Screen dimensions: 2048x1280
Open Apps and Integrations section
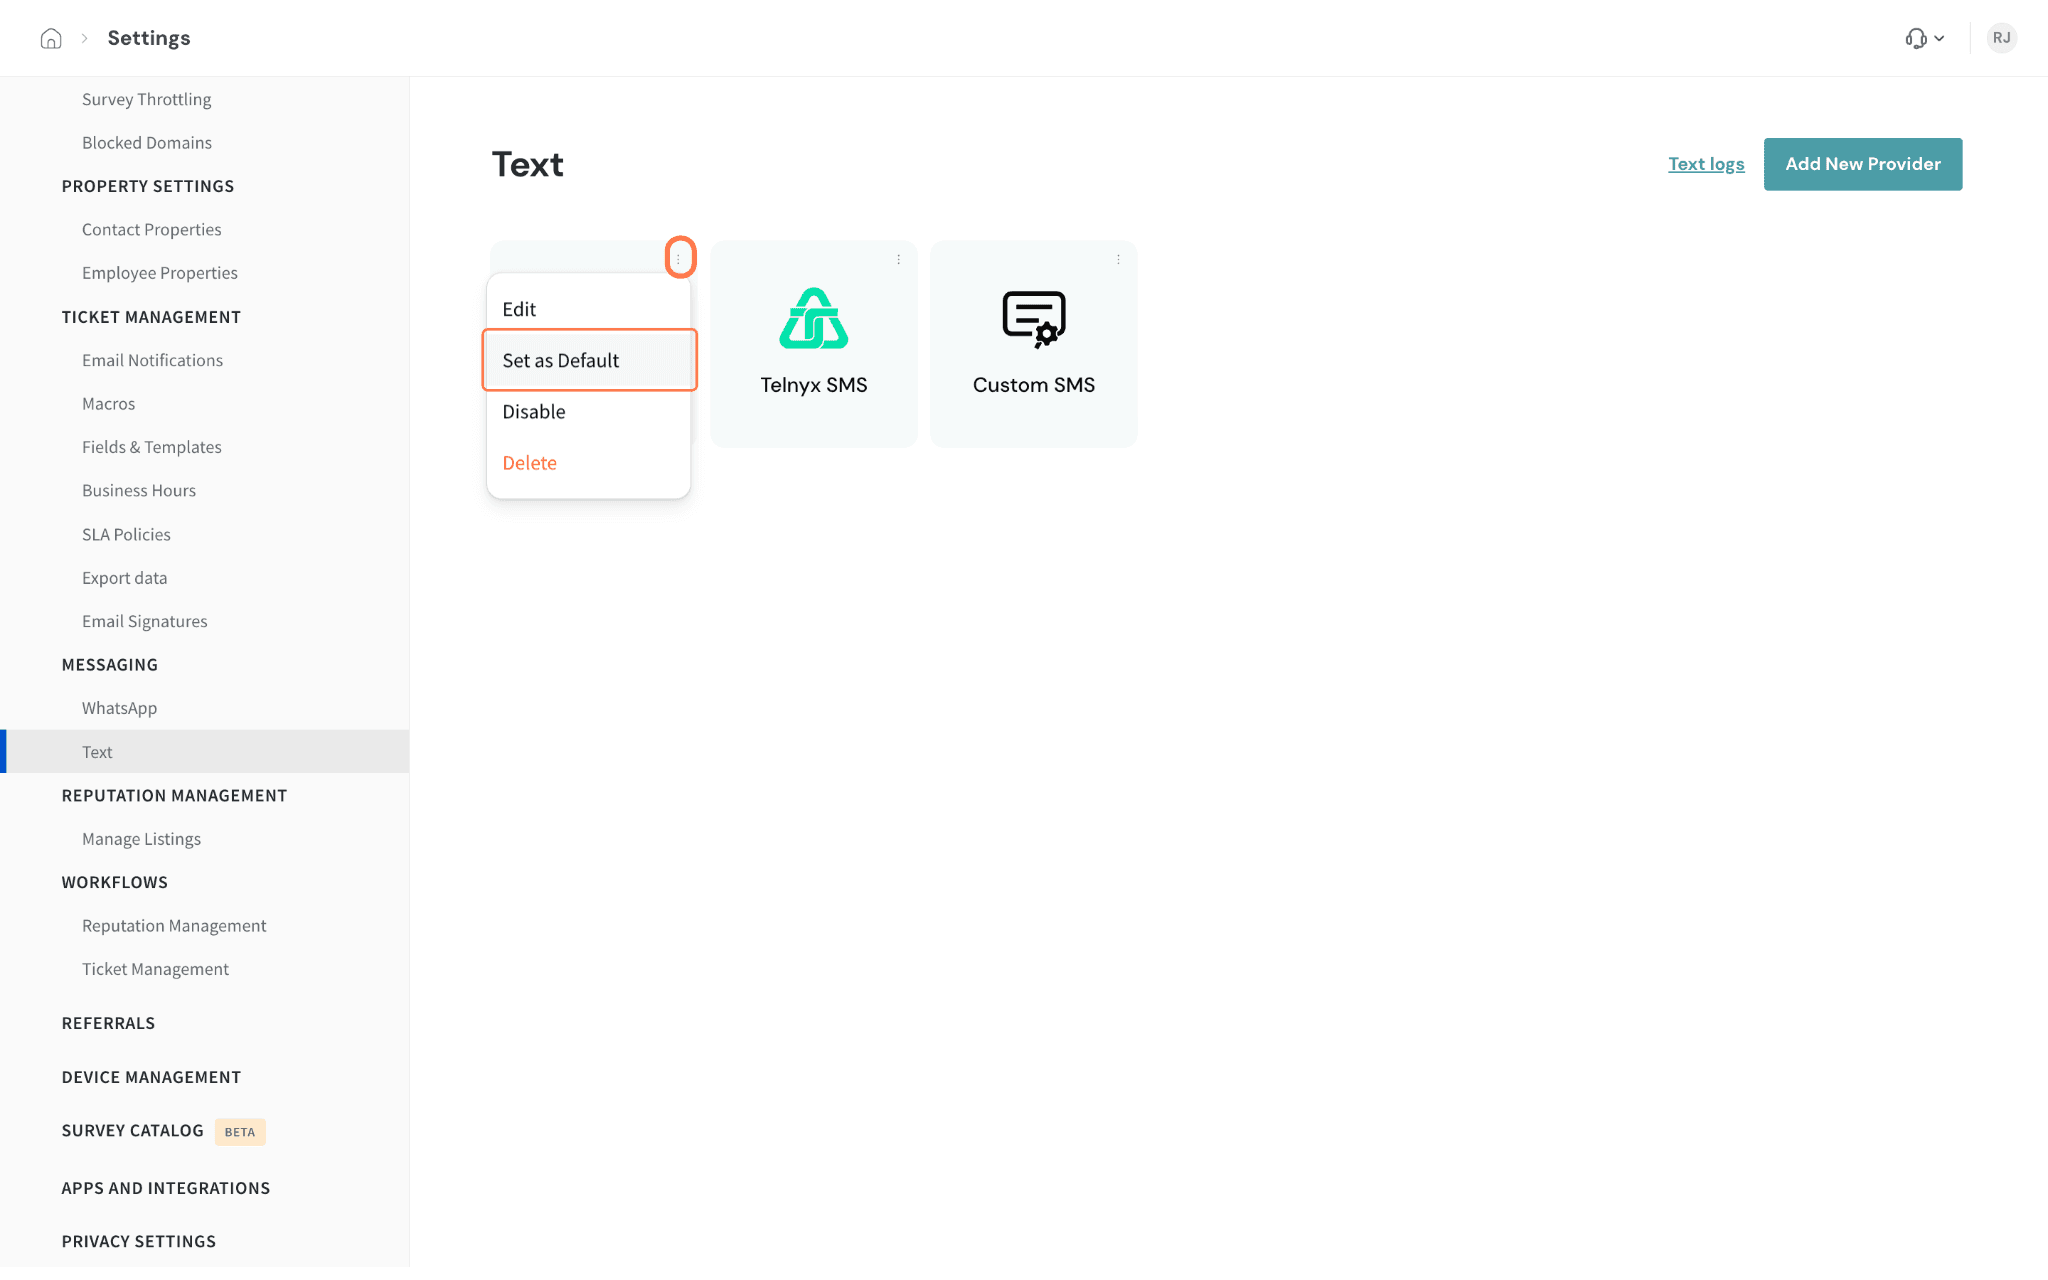tap(166, 1188)
